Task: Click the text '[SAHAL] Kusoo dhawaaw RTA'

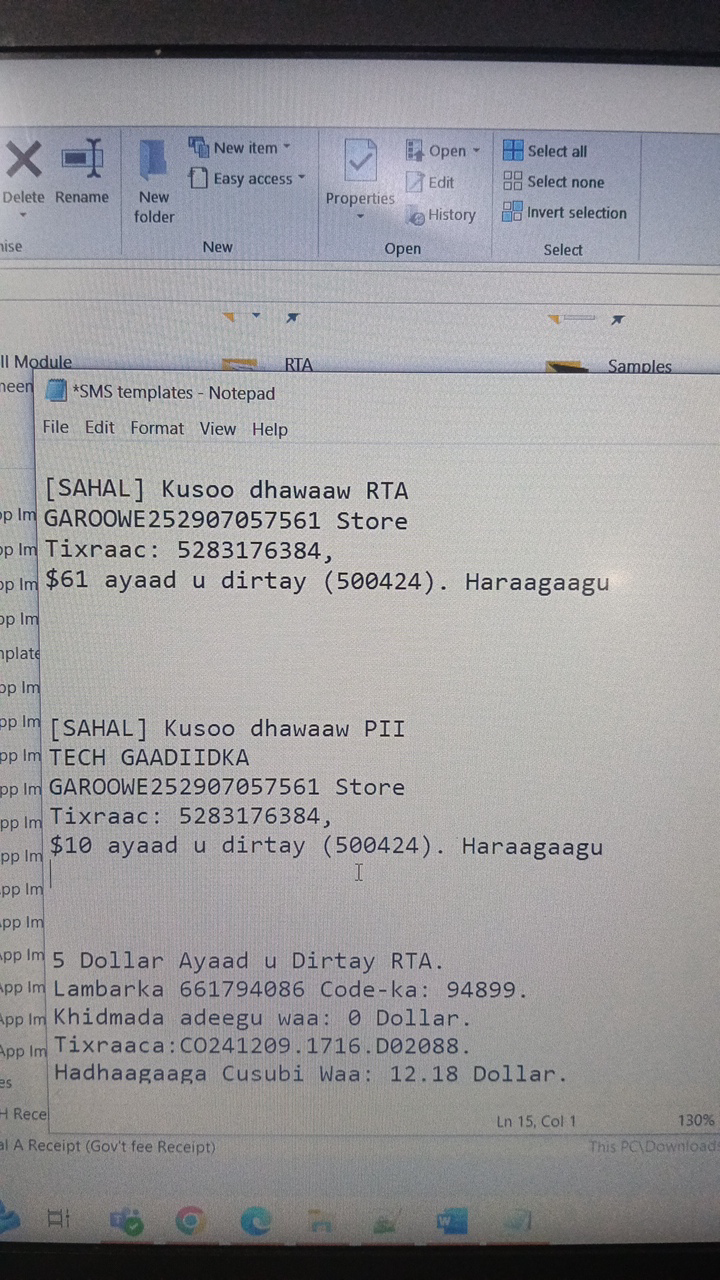Action: click(x=226, y=490)
